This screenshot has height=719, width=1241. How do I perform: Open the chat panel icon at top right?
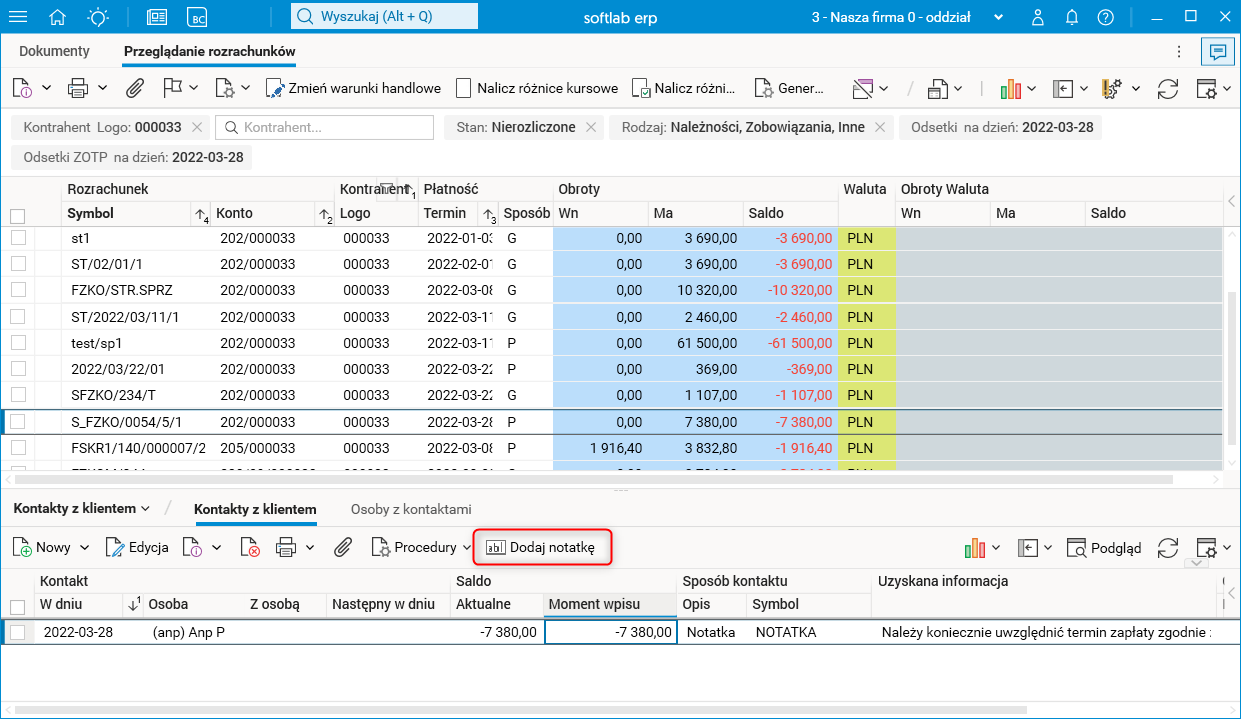click(1217, 51)
